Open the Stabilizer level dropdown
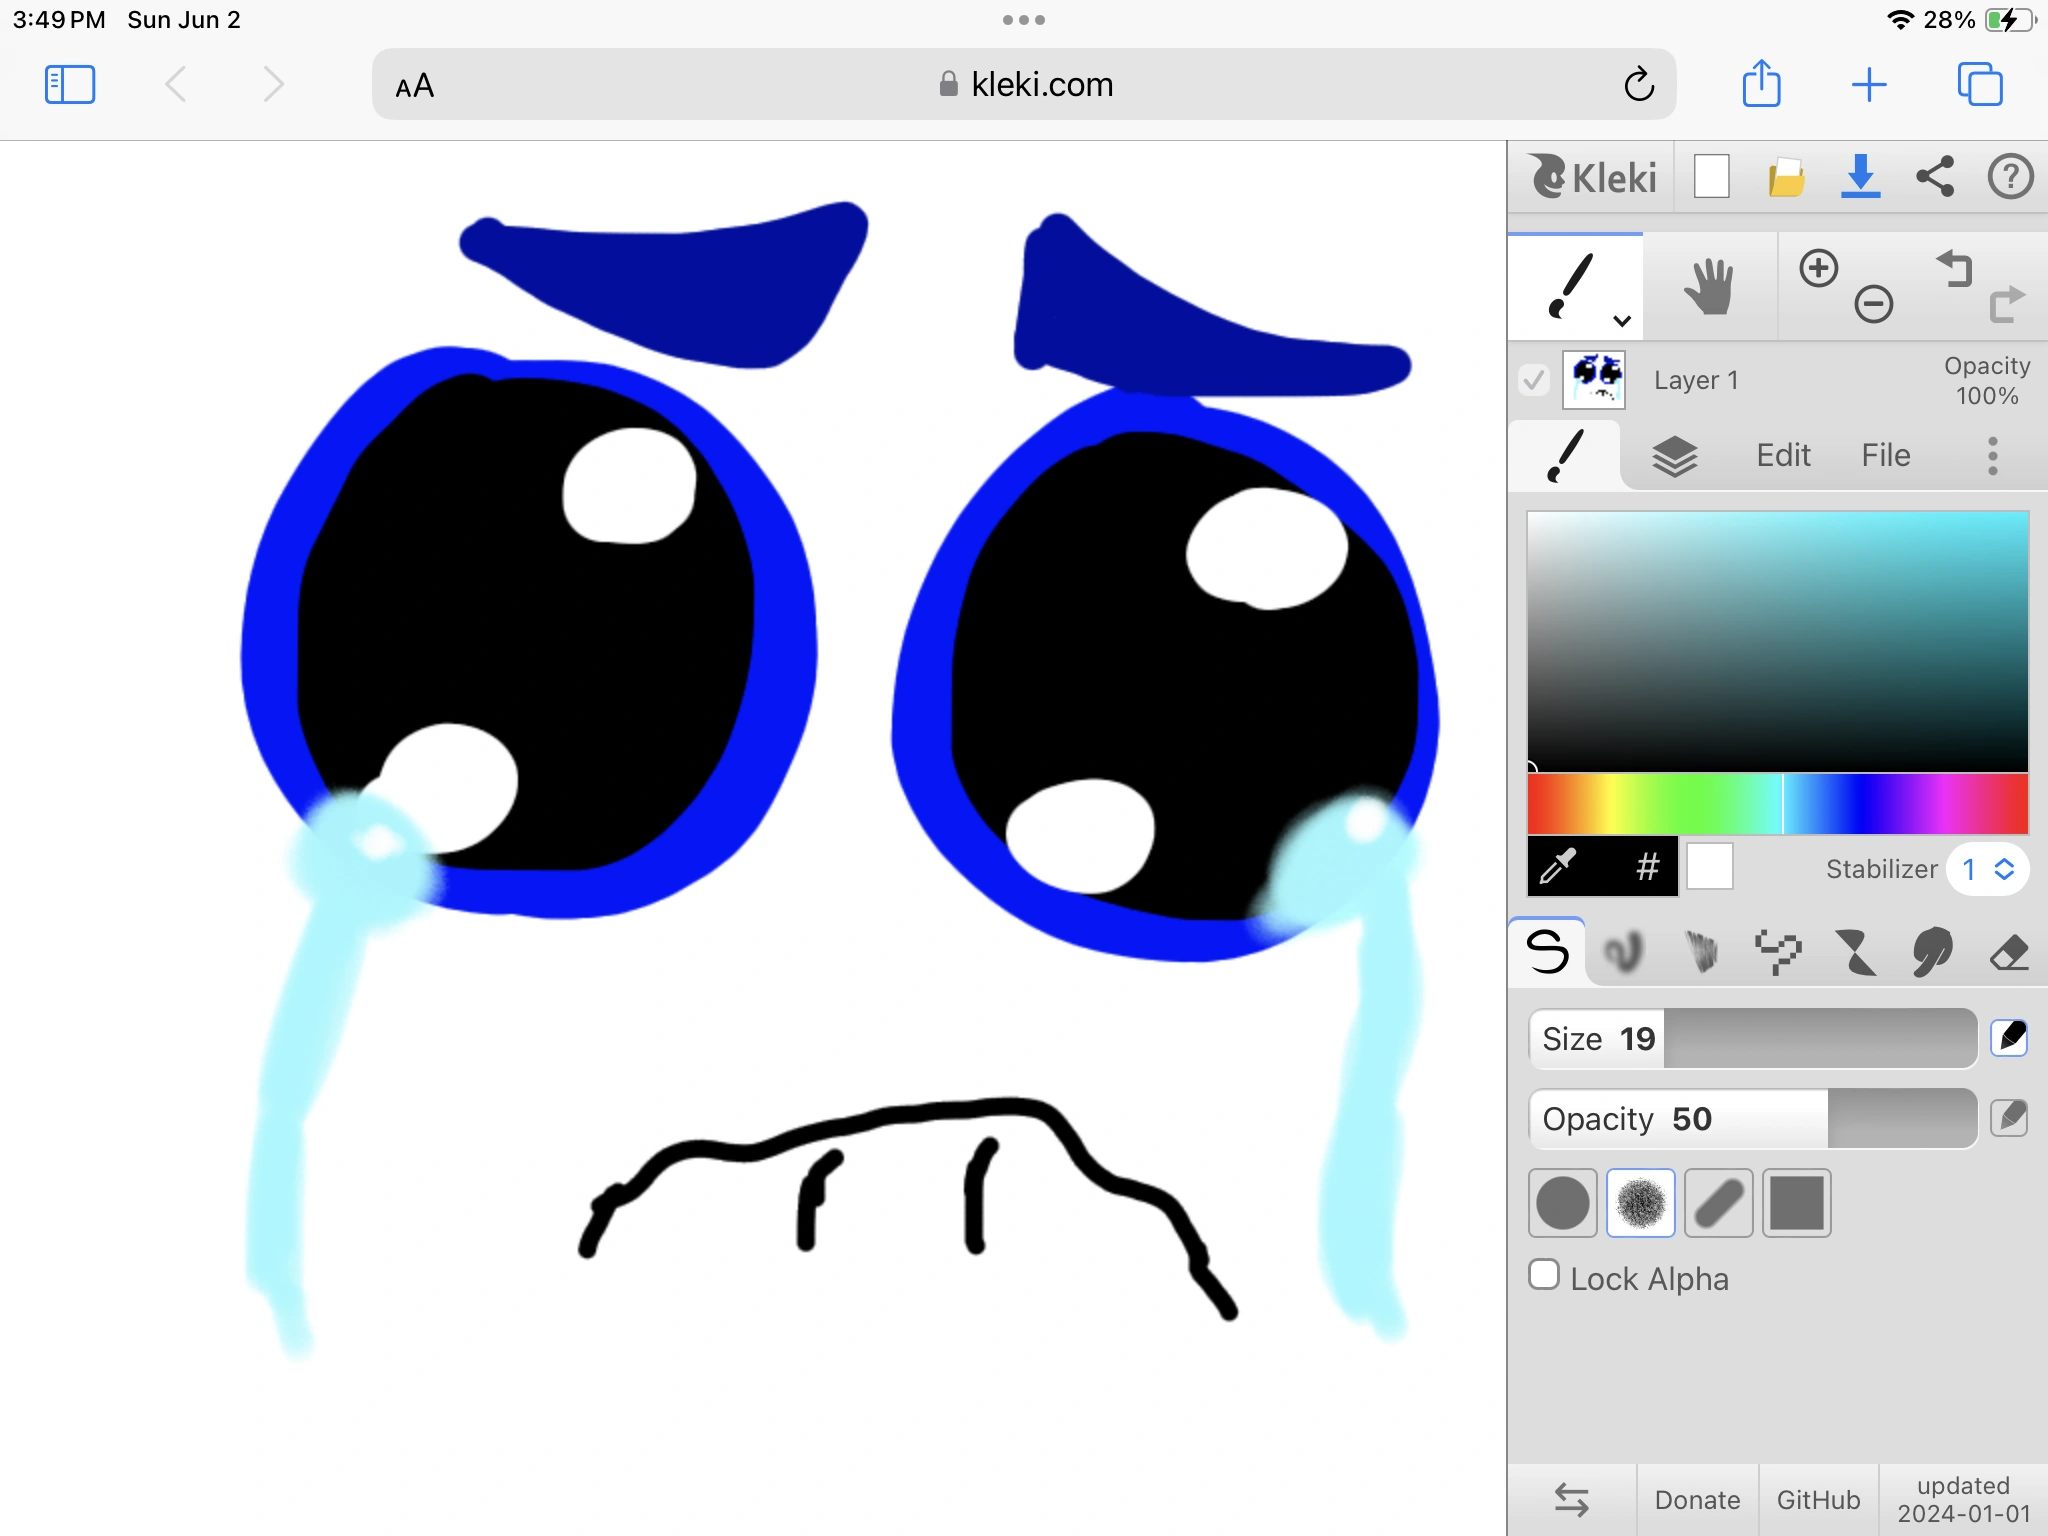The height and width of the screenshot is (1536, 2048). click(x=1987, y=869)
